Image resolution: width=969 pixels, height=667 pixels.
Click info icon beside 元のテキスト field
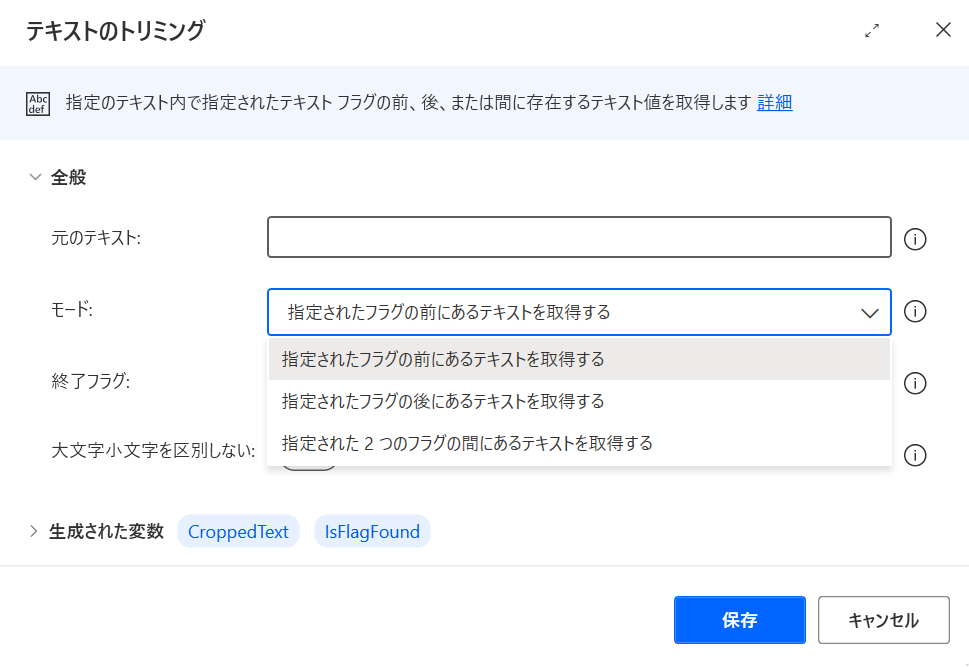[915, 239]
